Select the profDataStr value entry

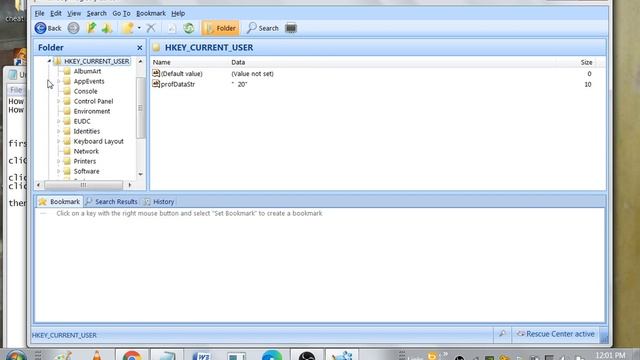(174, 84)
